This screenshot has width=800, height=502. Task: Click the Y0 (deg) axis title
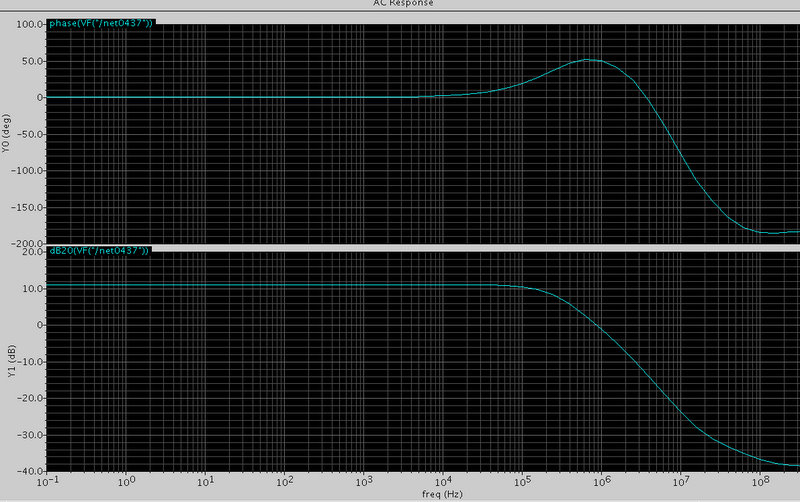coord(6,133)
